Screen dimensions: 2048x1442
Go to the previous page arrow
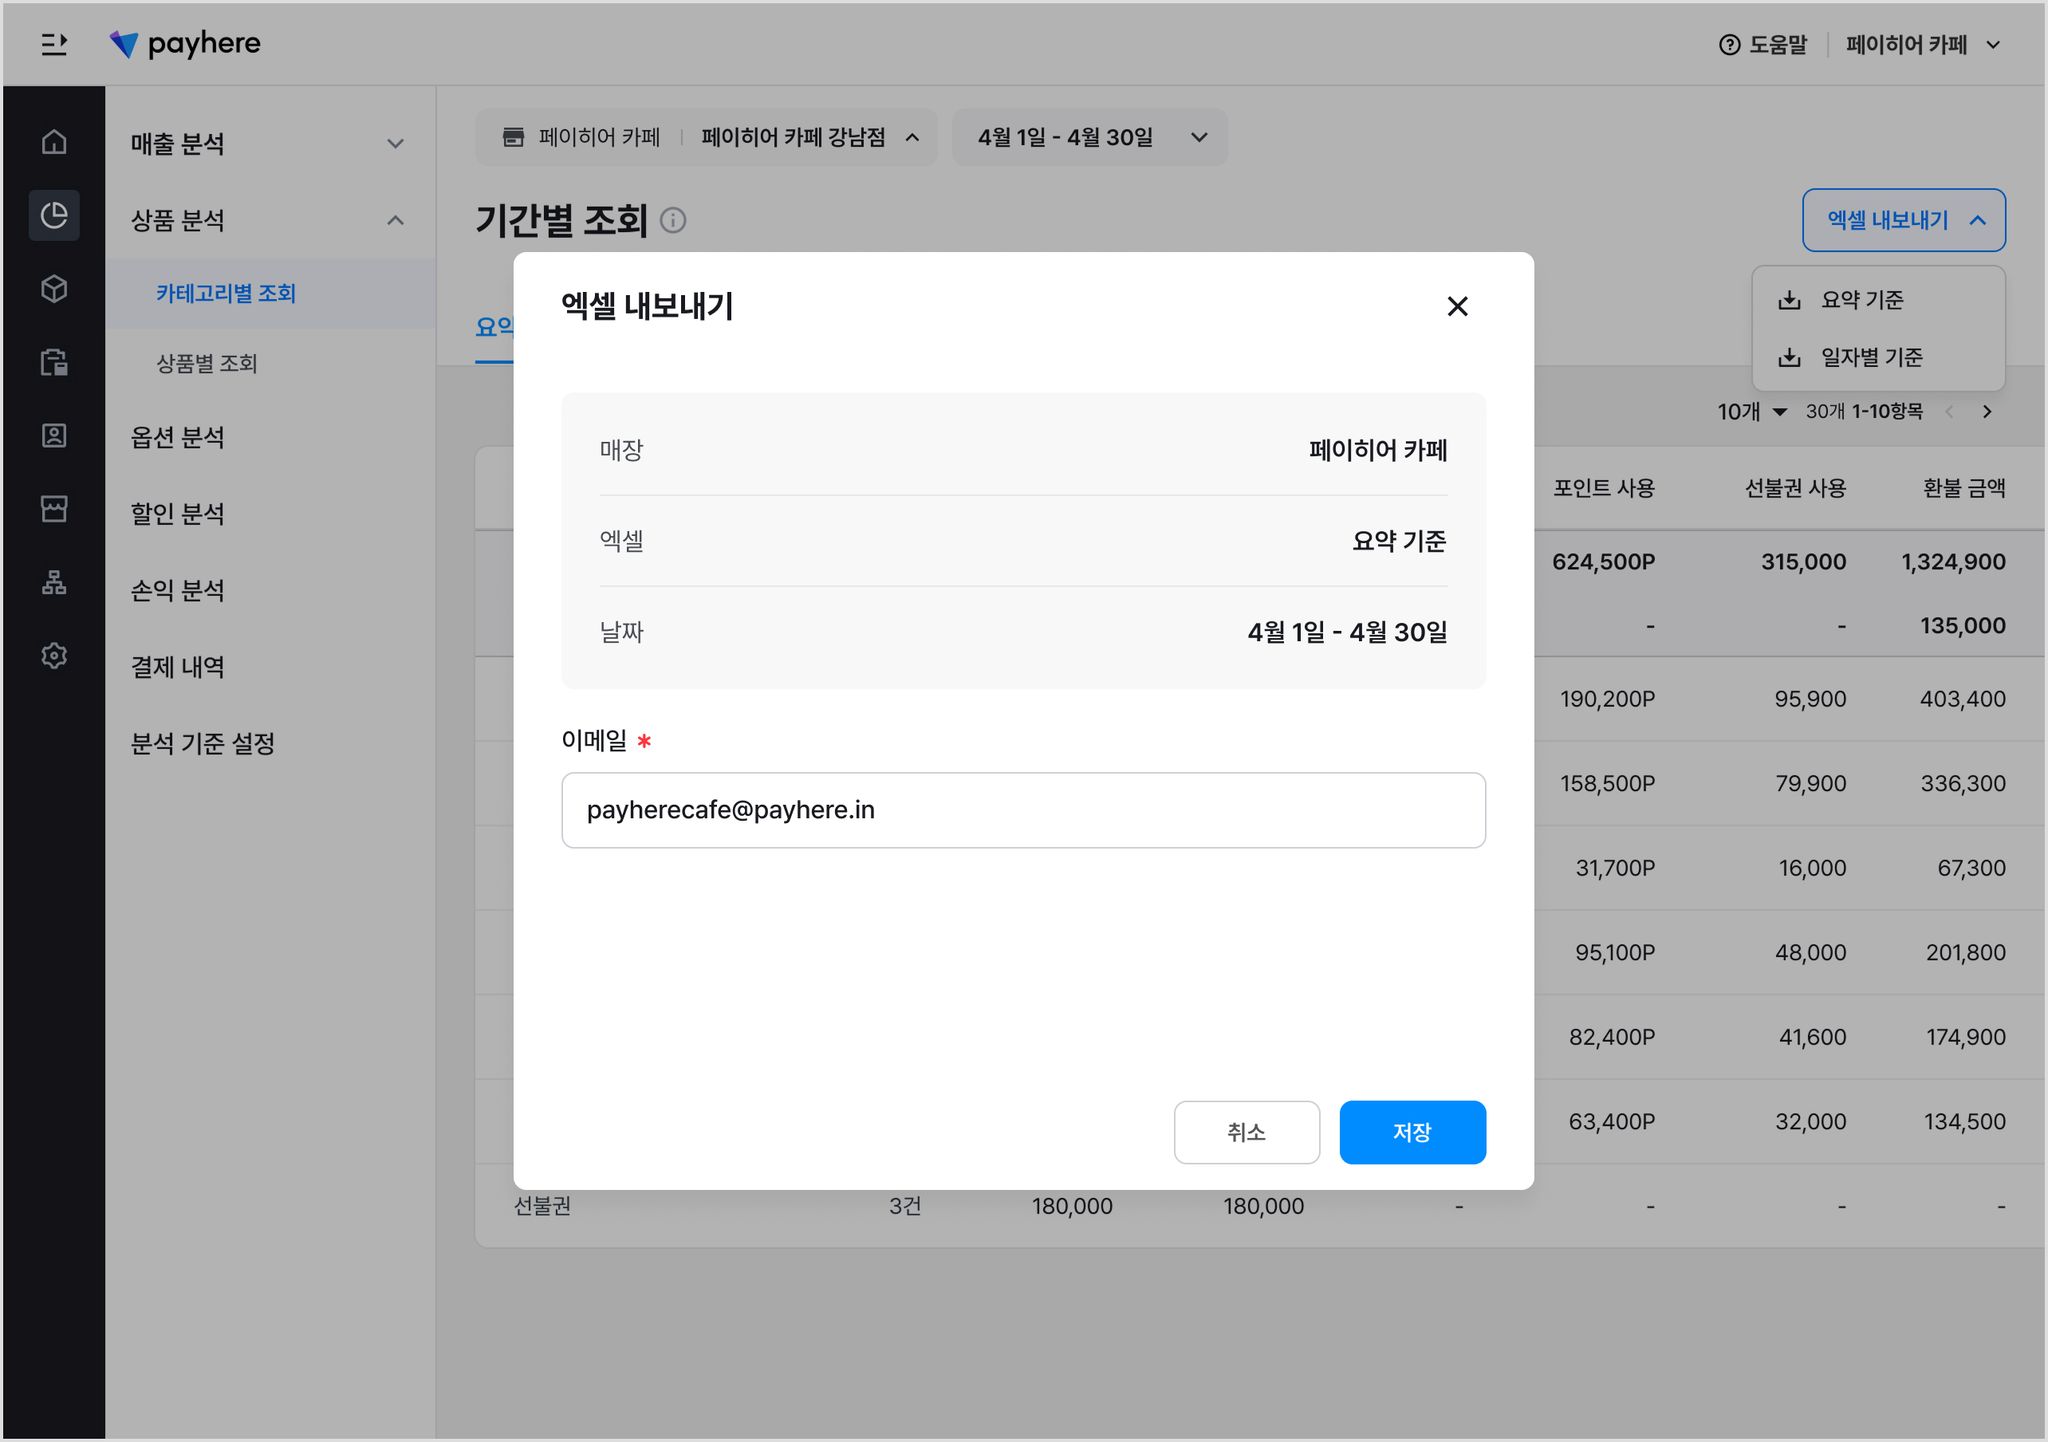pos(1949,412)
